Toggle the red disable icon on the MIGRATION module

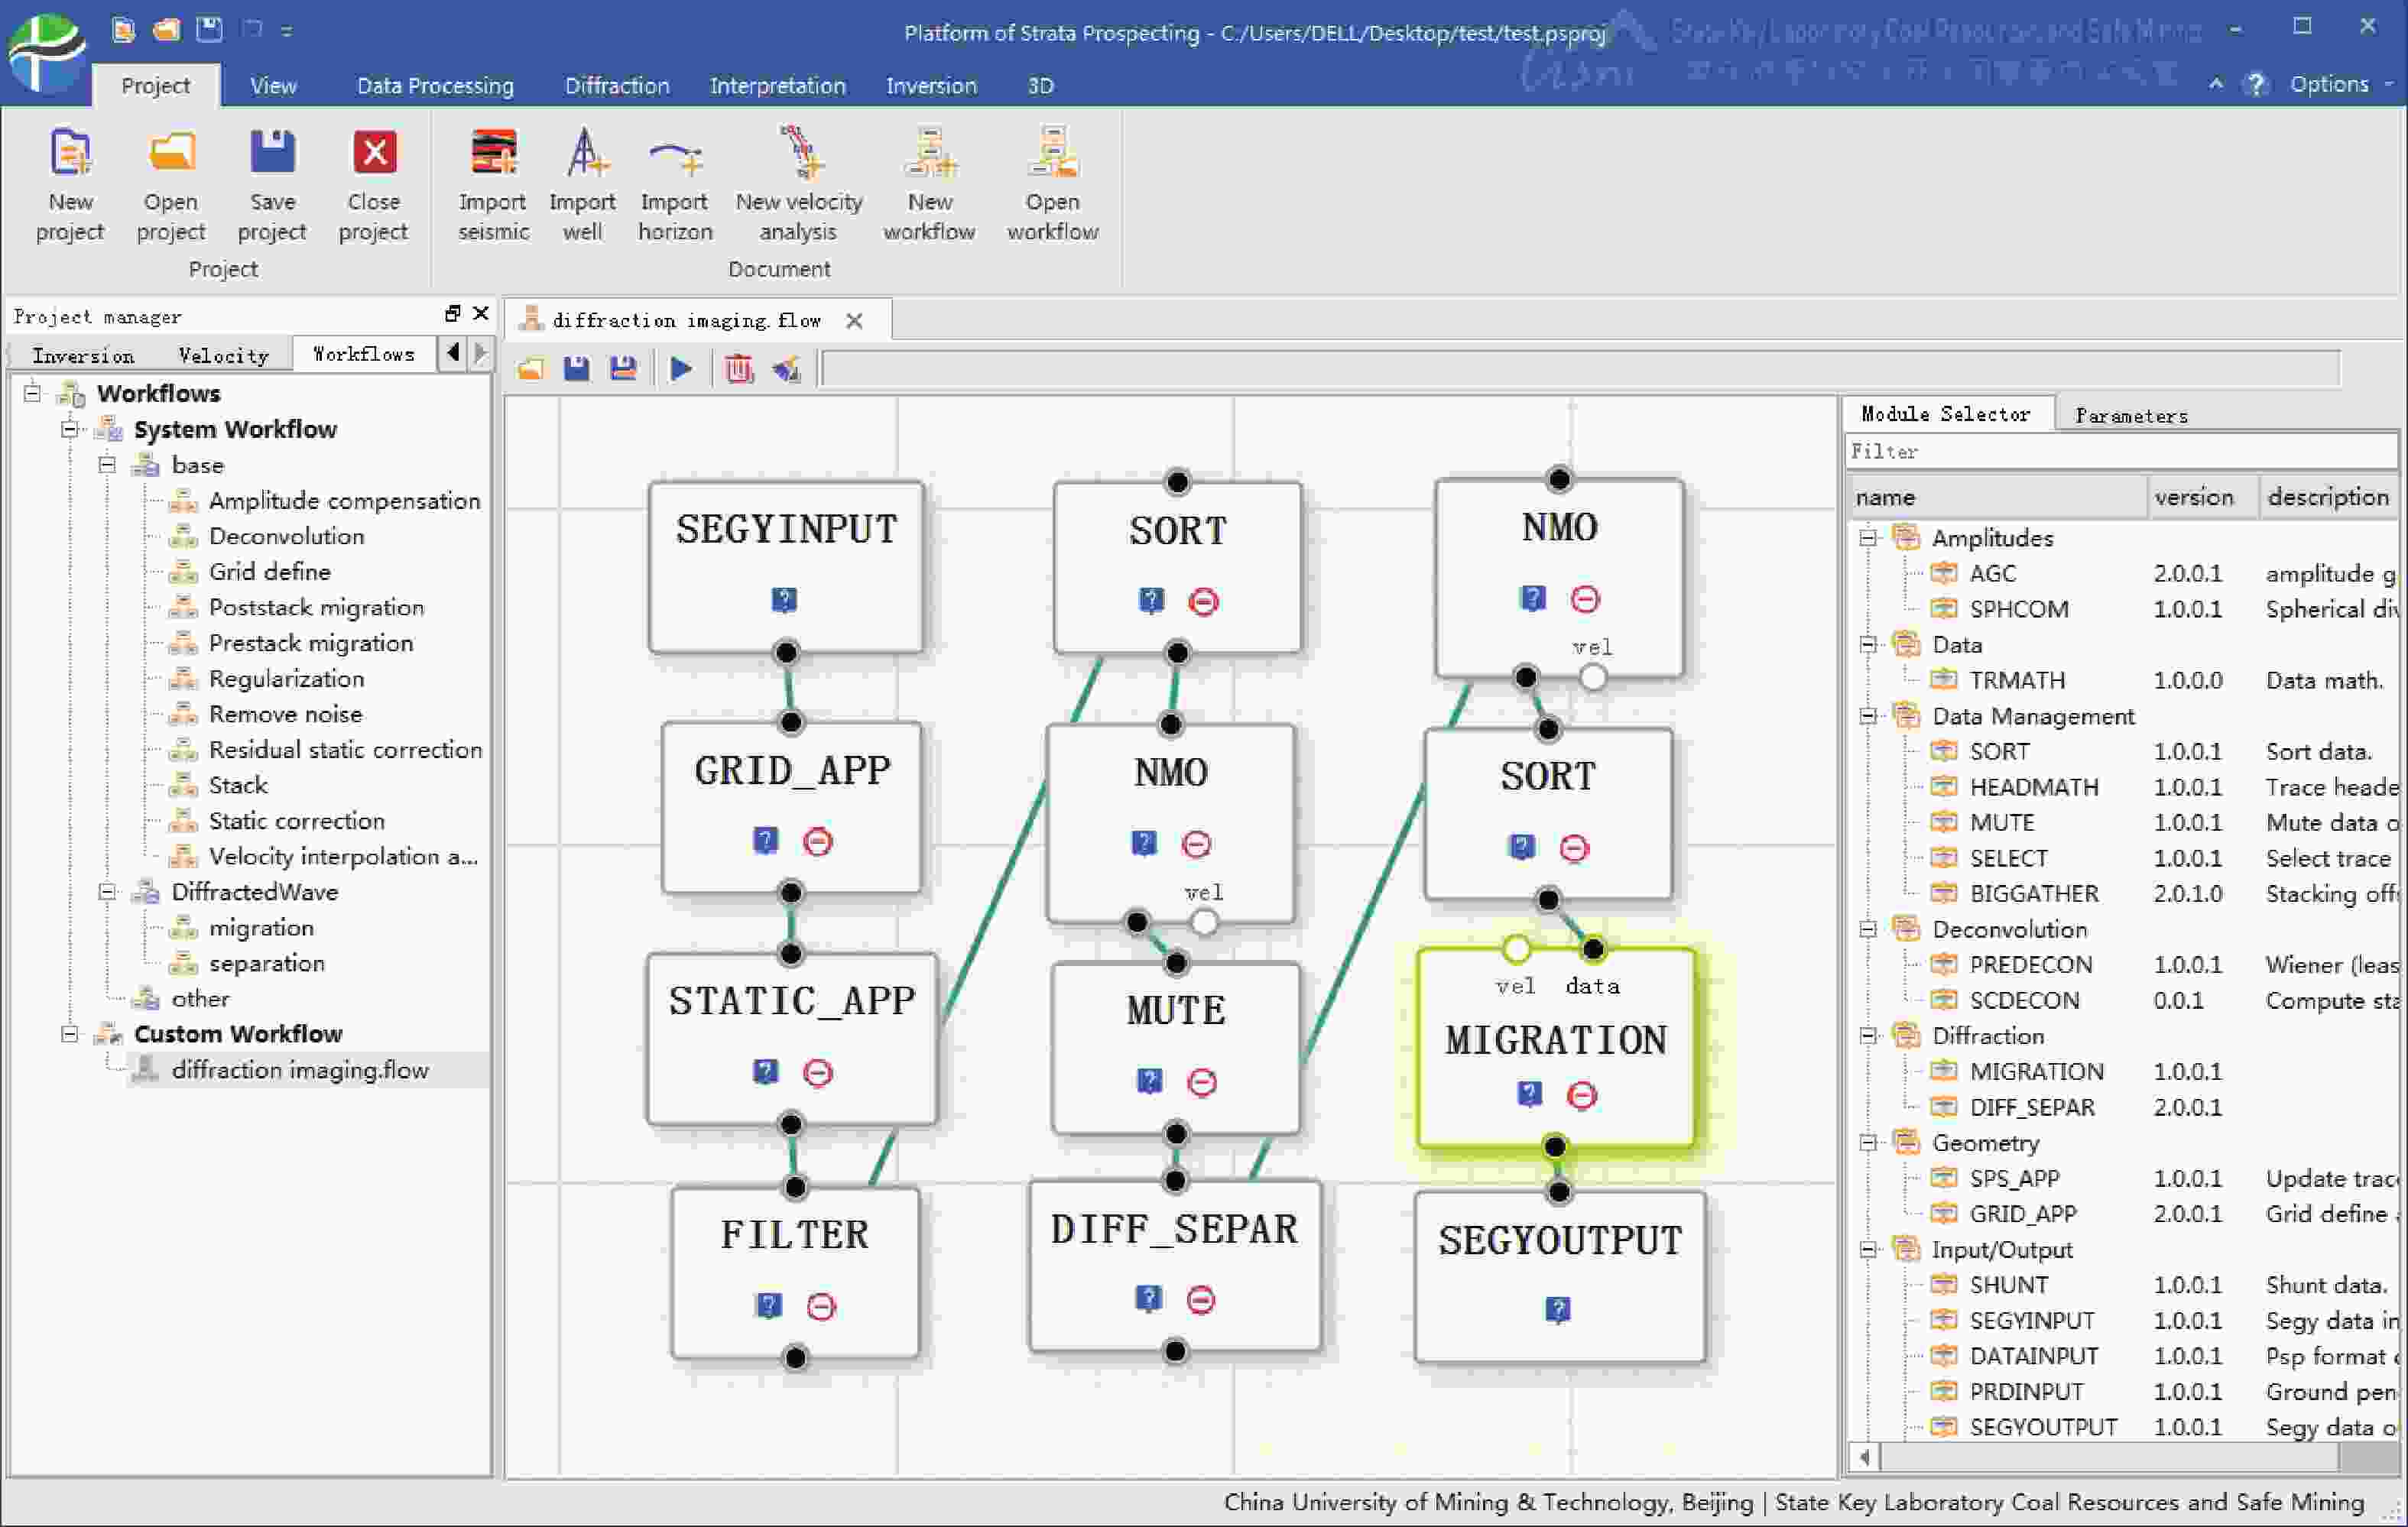pyautogui.click(x=1581, y=1095)
